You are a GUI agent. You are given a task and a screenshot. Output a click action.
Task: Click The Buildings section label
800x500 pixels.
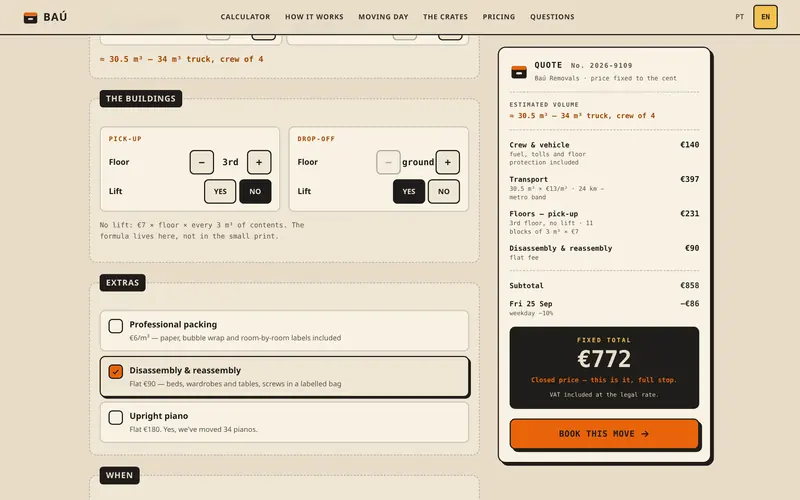coord(141,98)
